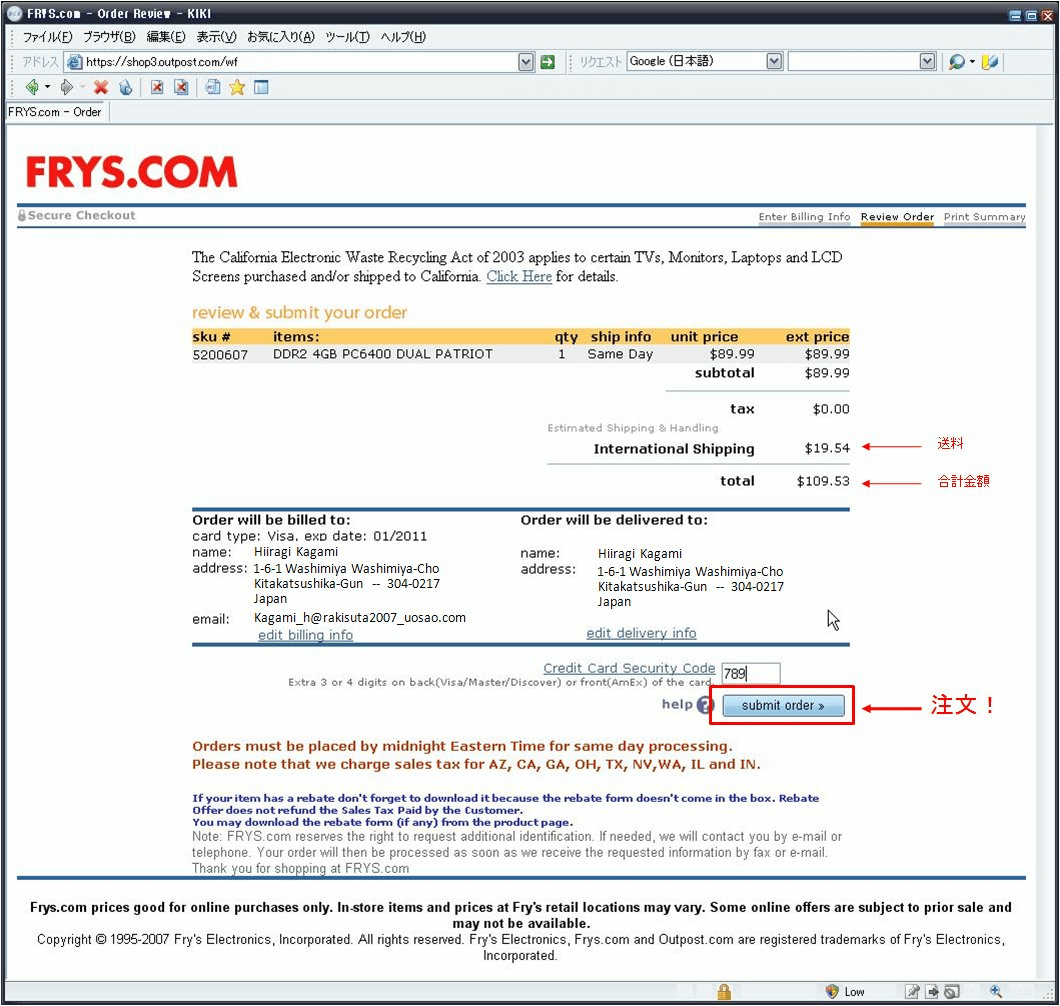Click the total amount $109.53

click(x=823, y=481)
